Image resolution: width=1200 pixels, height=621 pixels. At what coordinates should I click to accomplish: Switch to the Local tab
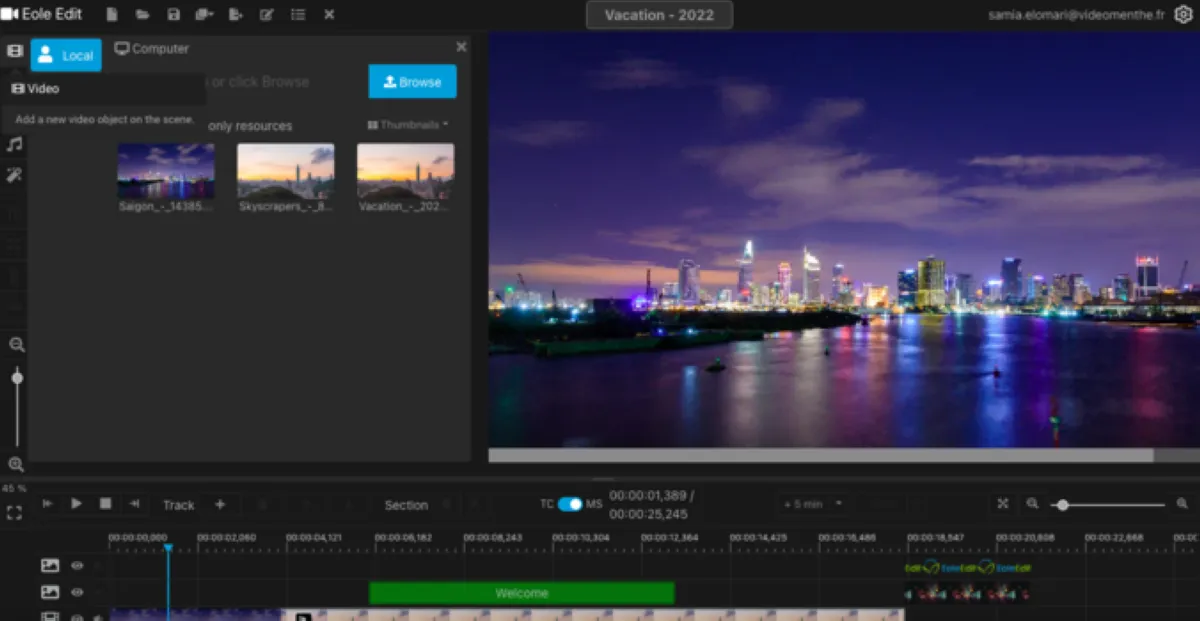(x=66, y=55)
